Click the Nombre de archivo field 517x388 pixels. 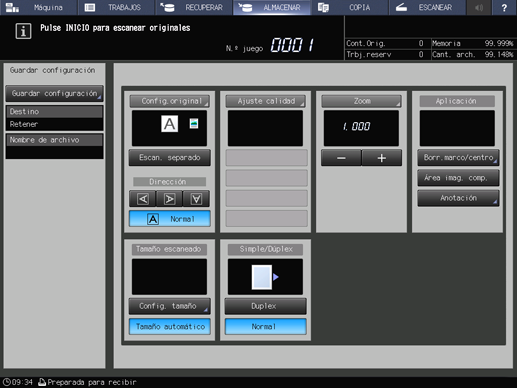pyautogui.click(x=54, y=146)
